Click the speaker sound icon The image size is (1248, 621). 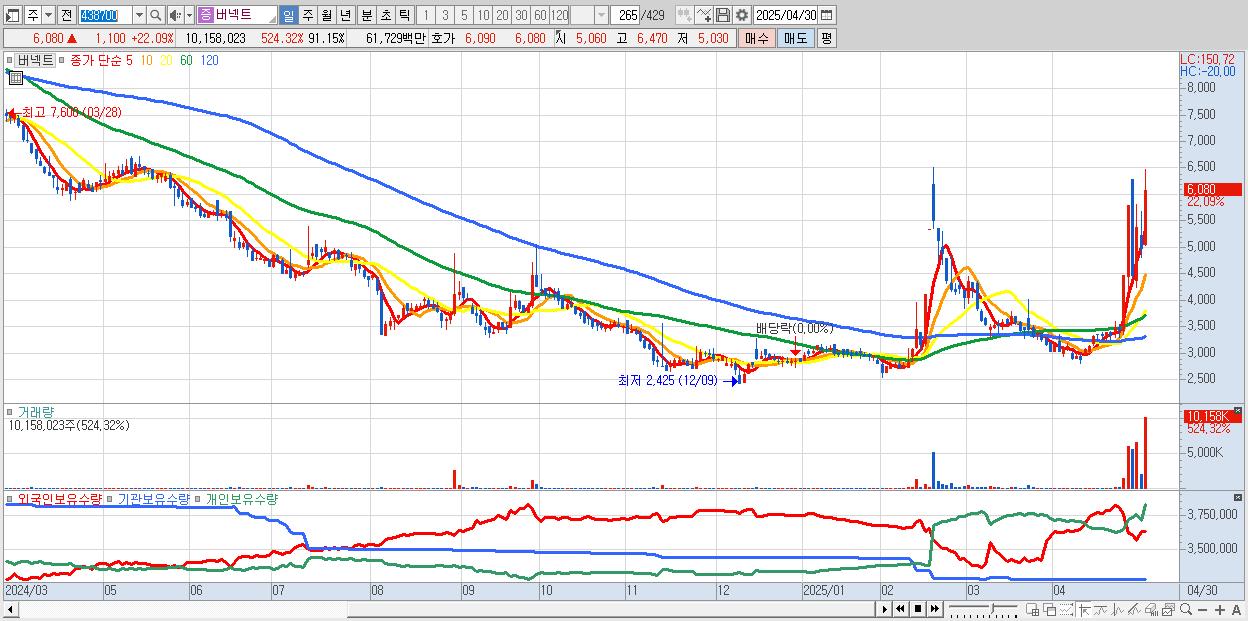tap(175, 15)
